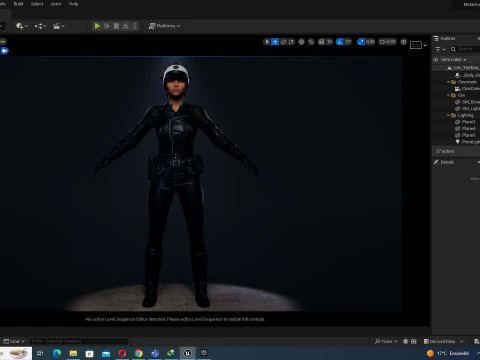Image resolution: width=480 pixels, height=360 pixels.
Task: Open the Actor menu
Action: pos(56,4)
